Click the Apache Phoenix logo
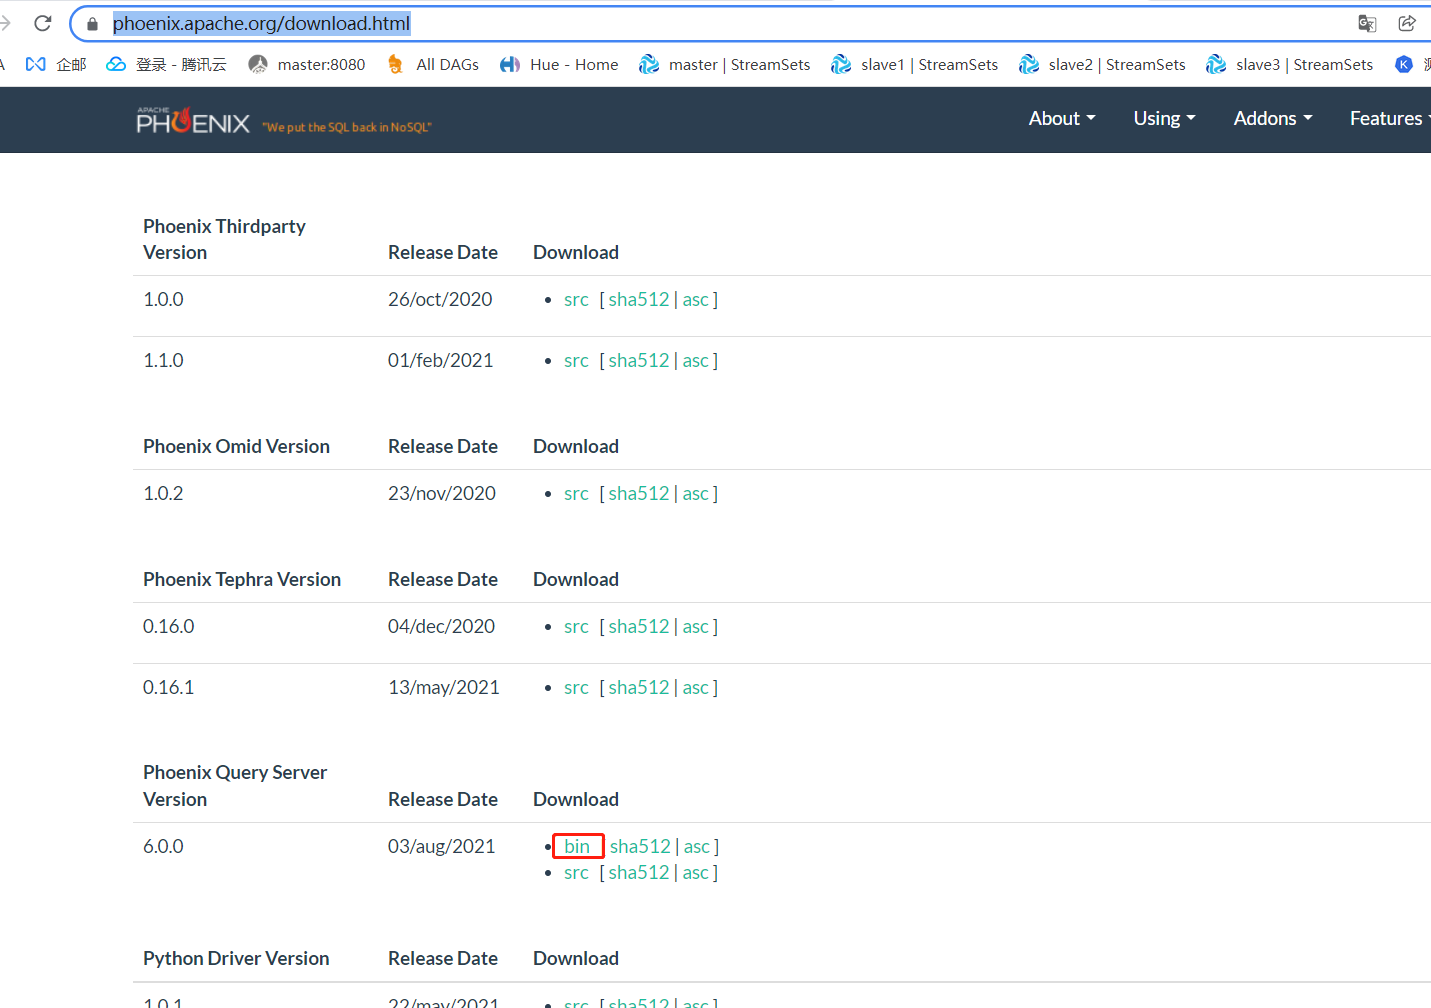Viewport: 1431px width, 1008px height. 193,120
